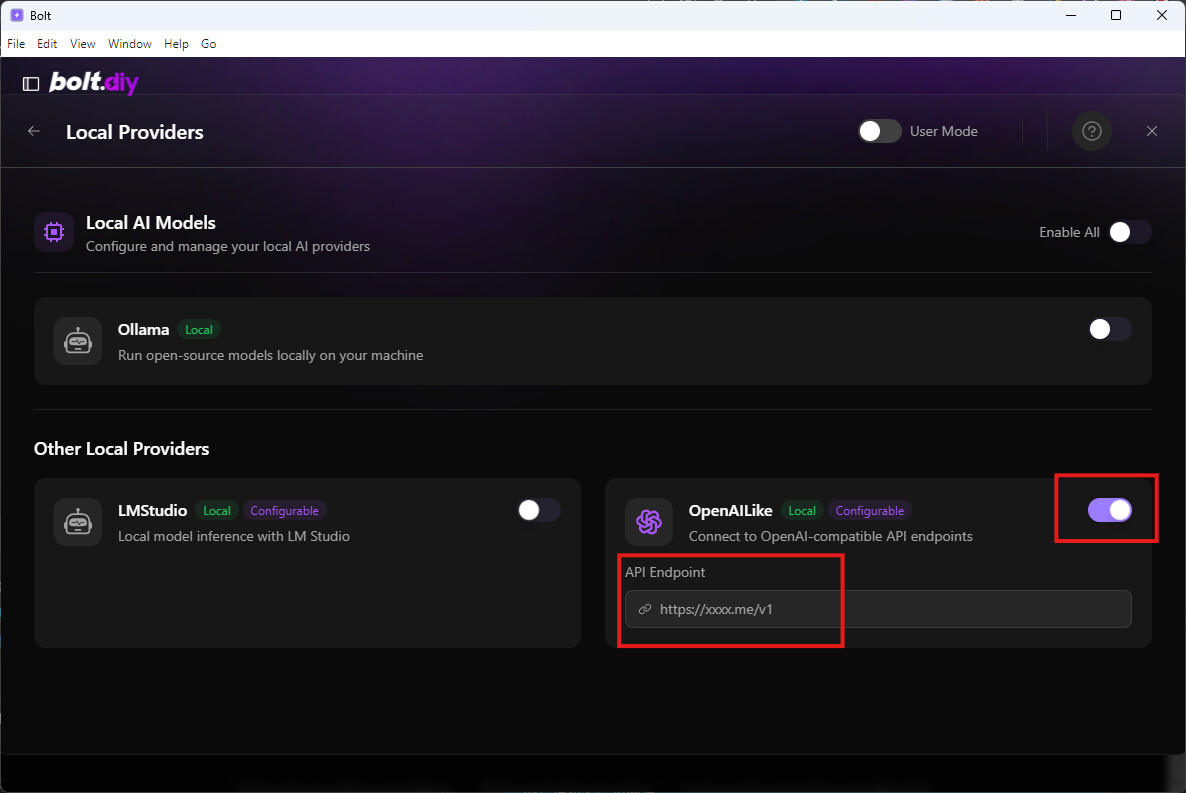The height and width of the screenshot is (793, 1186).
Task: Click the Configurable badge next to LMStudio
Action: (284, 511)
